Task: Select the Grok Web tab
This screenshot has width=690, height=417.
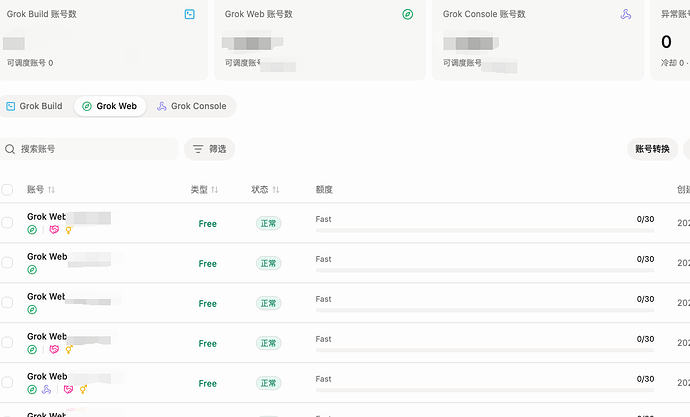Action: click(110, 106)
